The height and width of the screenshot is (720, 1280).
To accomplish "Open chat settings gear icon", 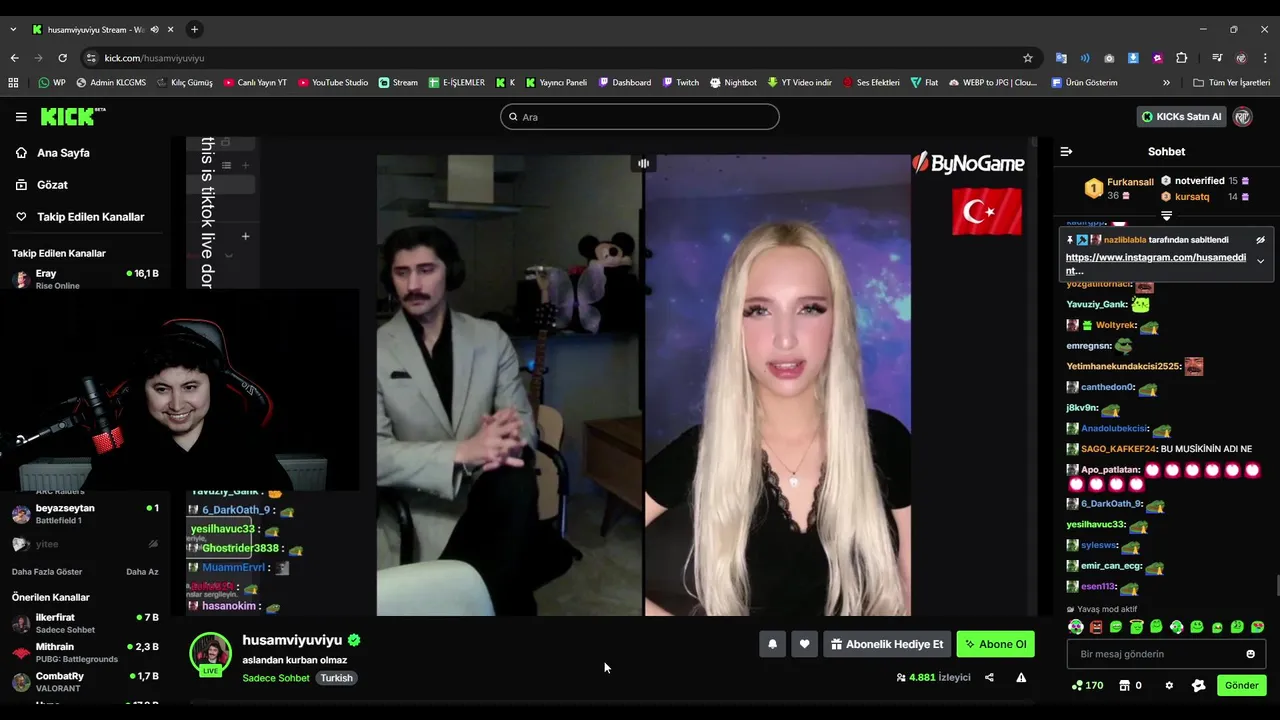I will tap(1169, 686).
